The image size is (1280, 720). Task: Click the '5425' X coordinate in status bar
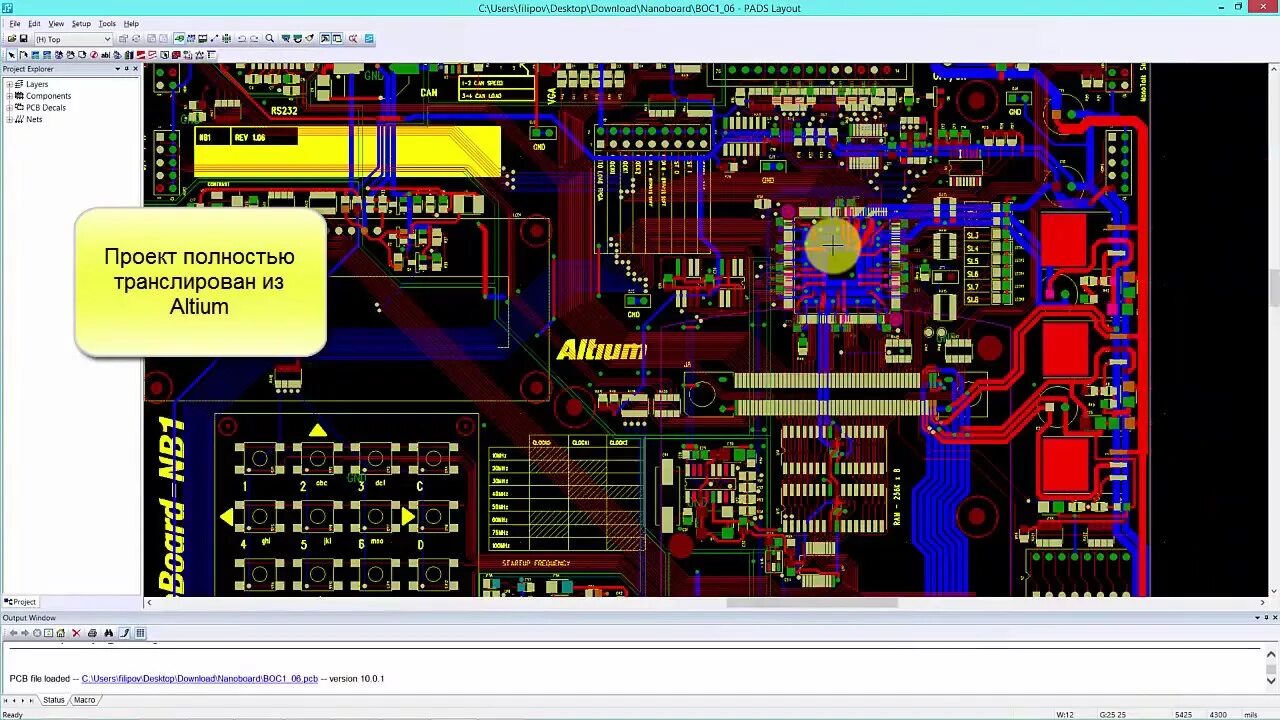click(x=1184, y=715)
